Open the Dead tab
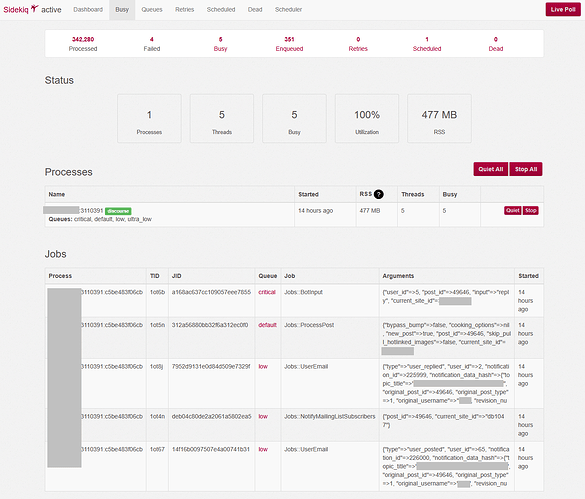The width and height of the screenshot is (585, 499). (255, 10)
